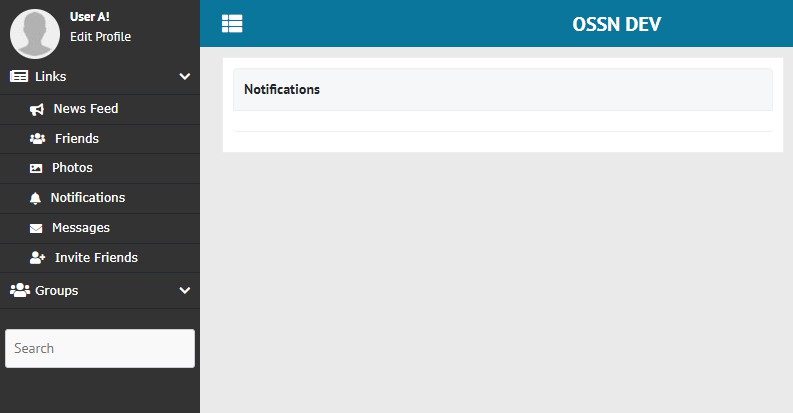
Task: Click the Groups people icon
Action: coord(19,290)
